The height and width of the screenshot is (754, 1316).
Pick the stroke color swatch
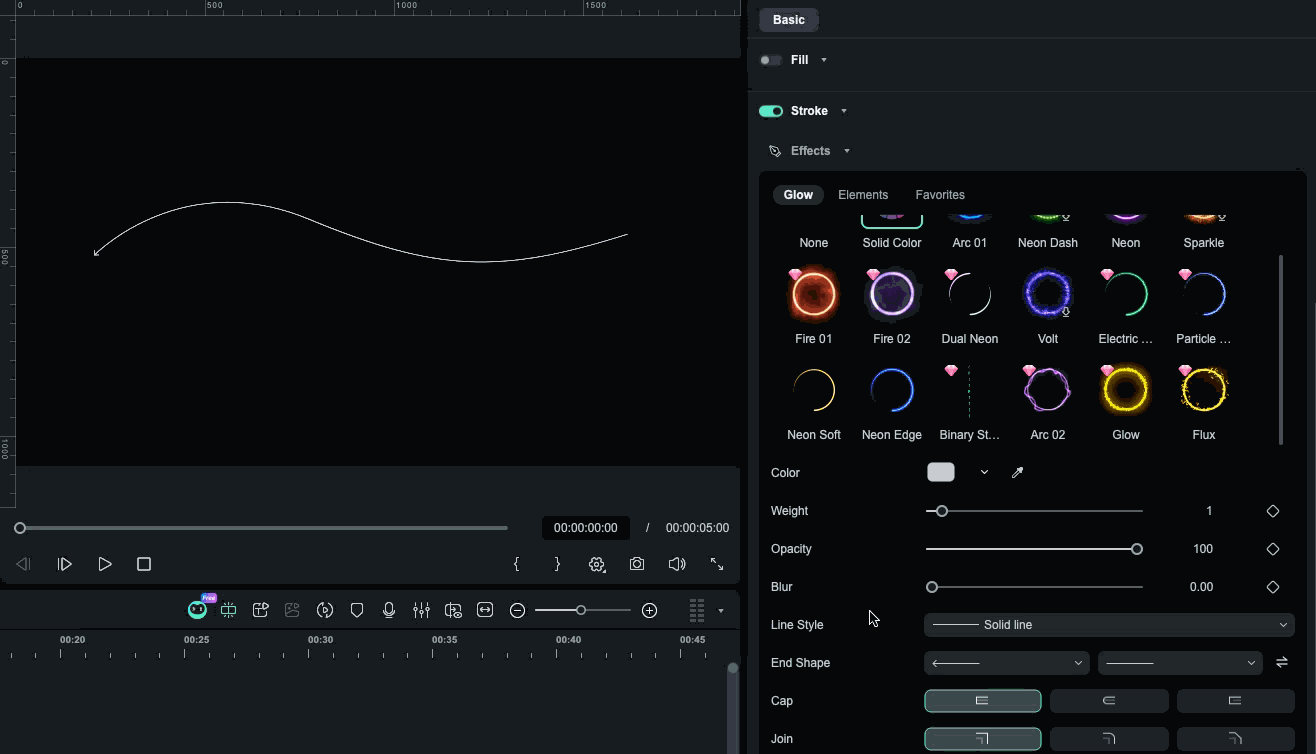point(940,471)
